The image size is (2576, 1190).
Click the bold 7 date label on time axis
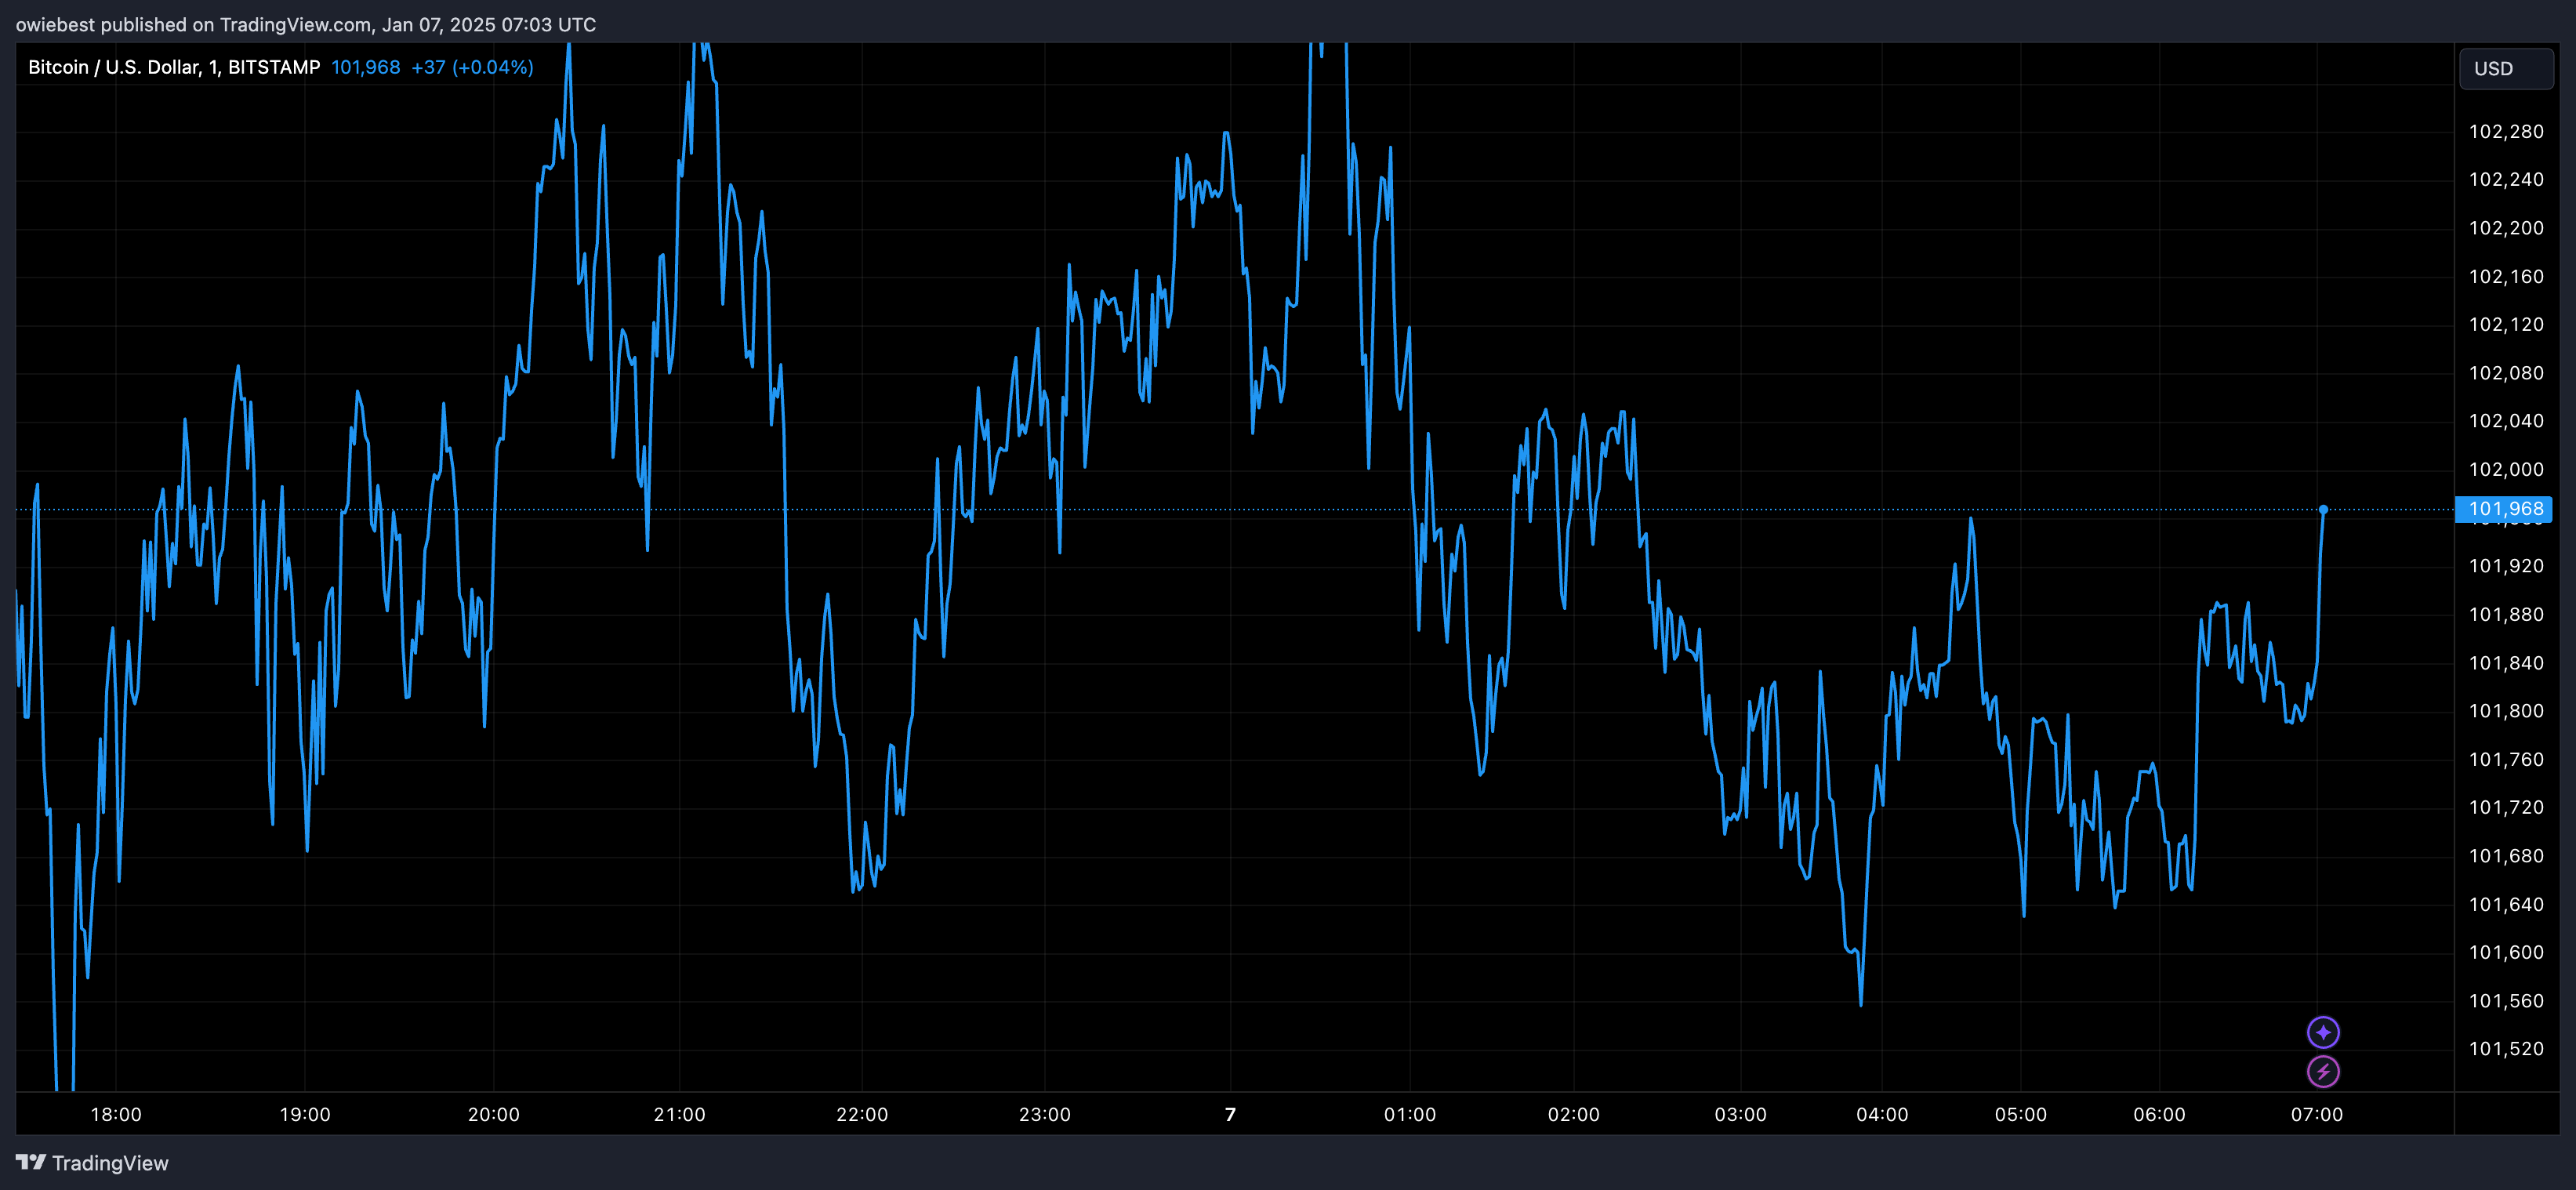coord(1231,1114)
